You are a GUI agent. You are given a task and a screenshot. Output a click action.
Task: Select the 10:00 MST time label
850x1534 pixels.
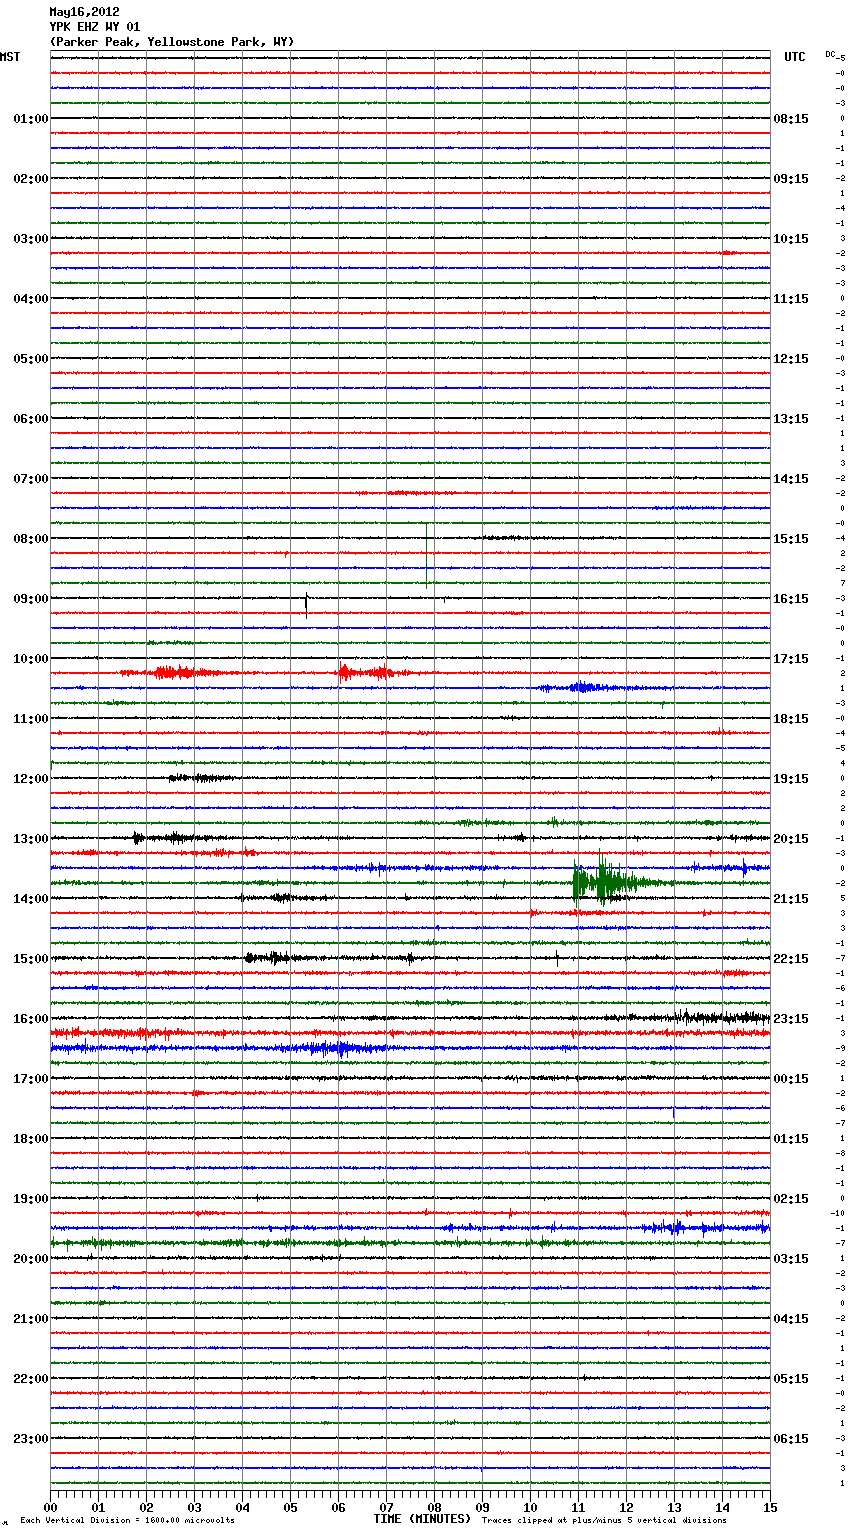(x=30, y=659)
